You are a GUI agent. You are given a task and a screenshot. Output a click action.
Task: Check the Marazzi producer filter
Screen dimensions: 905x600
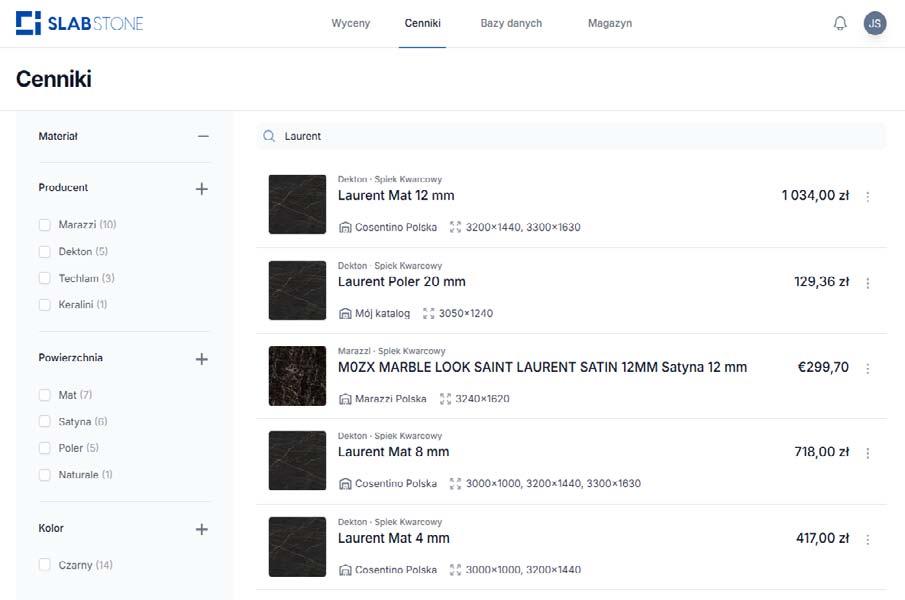tap(44, 224)
